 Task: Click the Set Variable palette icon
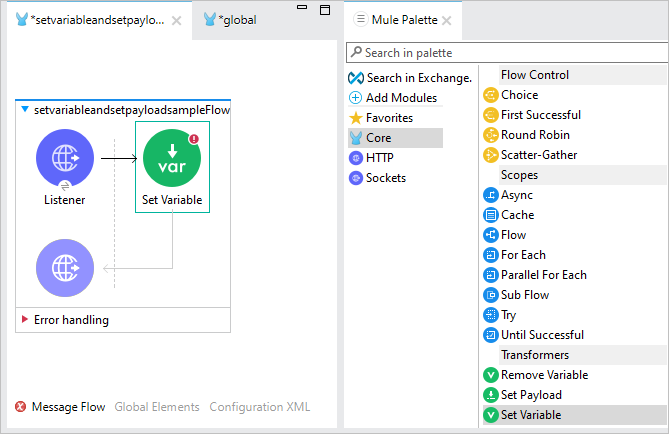pos(491,415)
